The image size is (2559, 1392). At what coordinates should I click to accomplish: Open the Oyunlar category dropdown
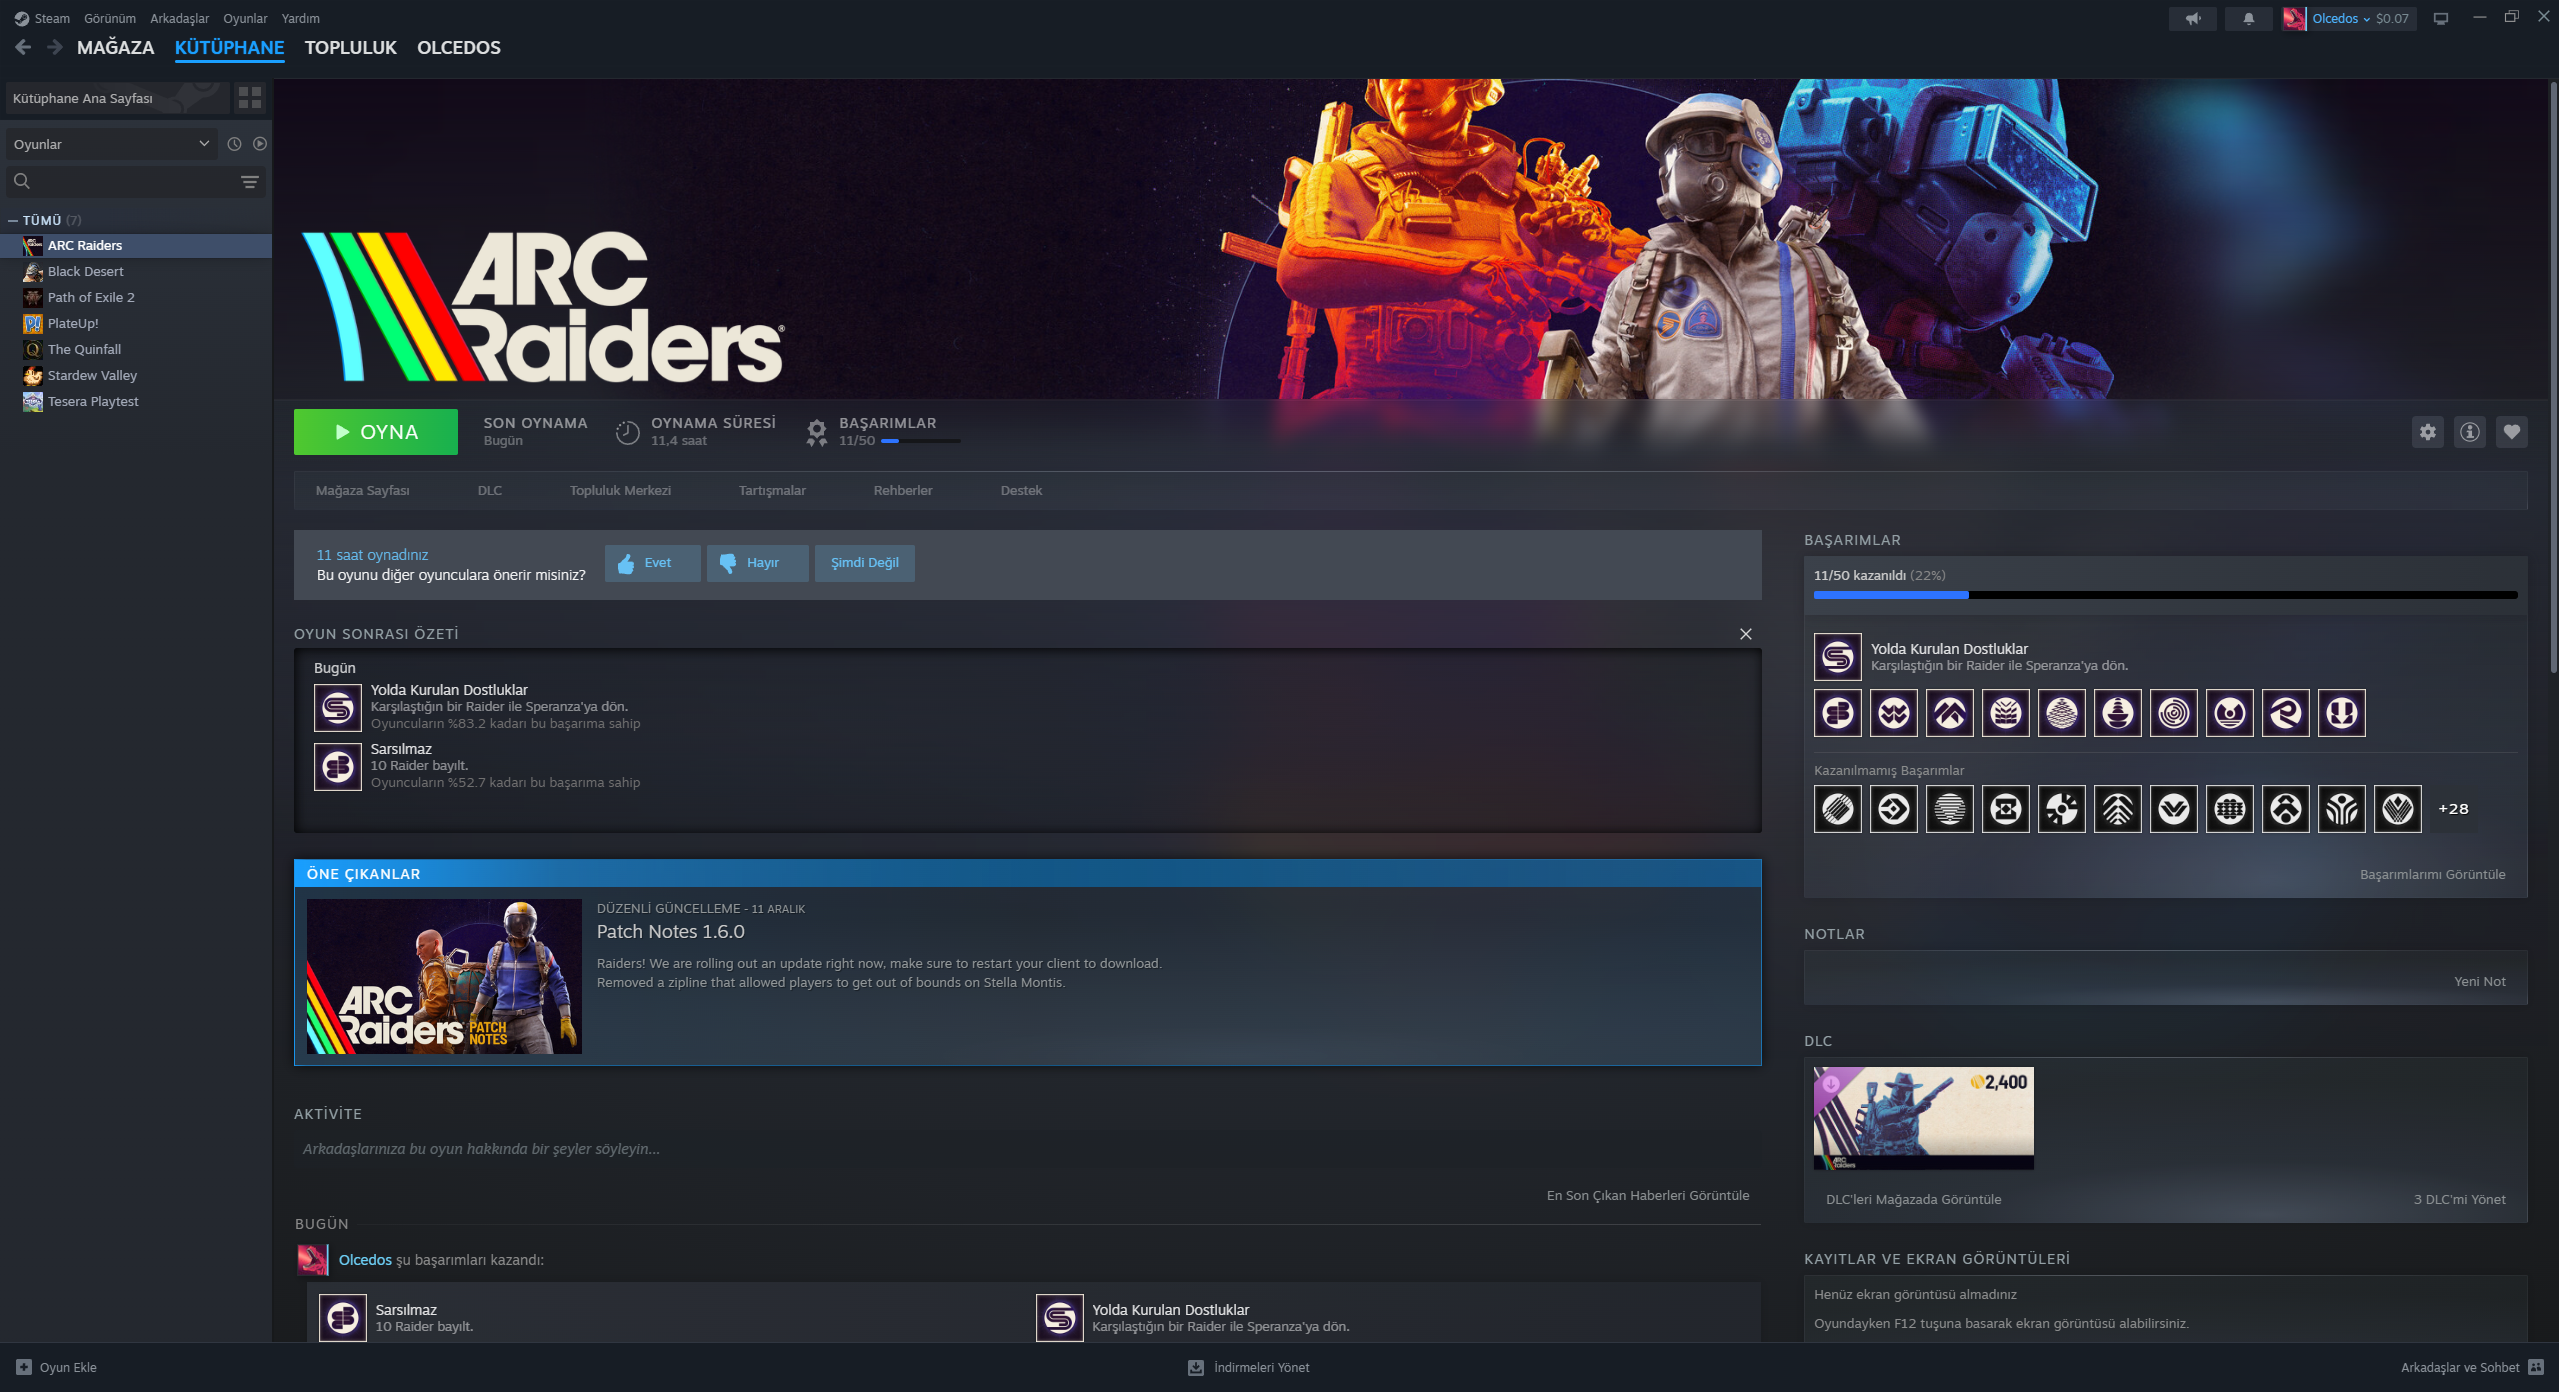110,144
